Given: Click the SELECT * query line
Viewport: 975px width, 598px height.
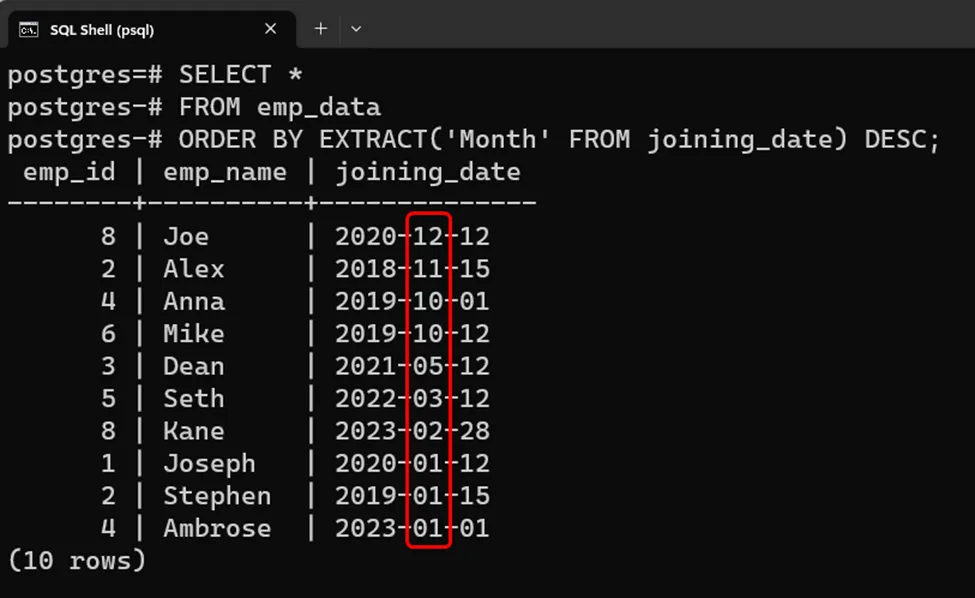Looking at the screenshot, I should (240, 75).
